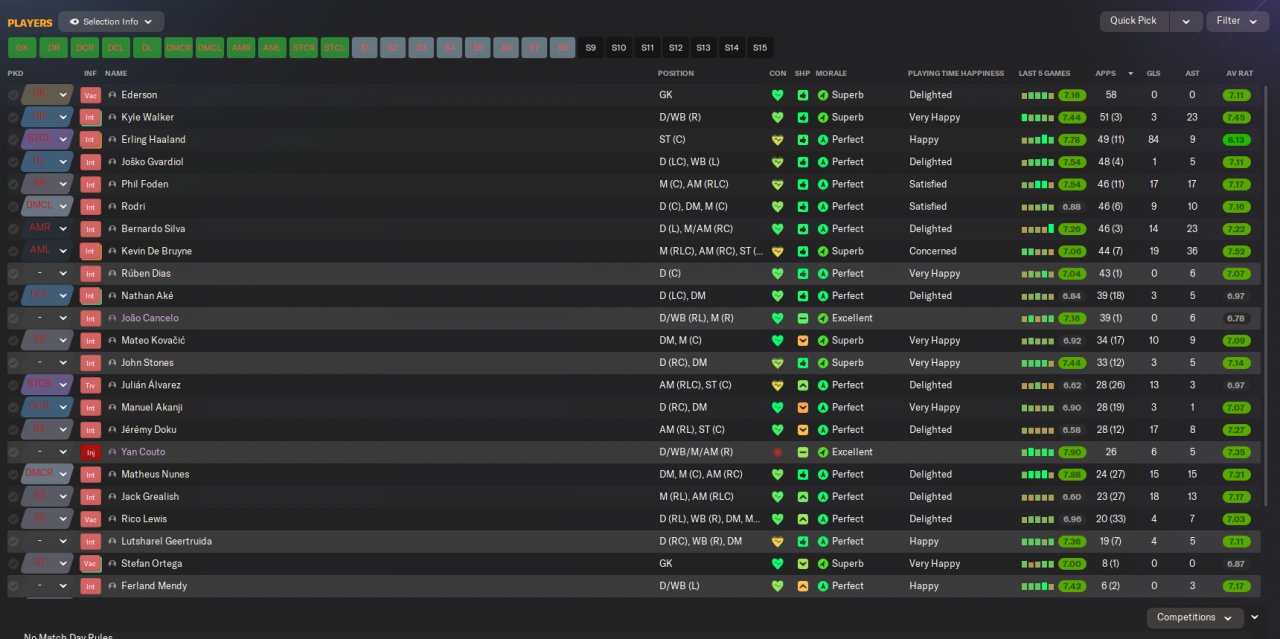Toggle selection check for Ederson
This screenshot has width=1280, height=639.
pos(13,95)
